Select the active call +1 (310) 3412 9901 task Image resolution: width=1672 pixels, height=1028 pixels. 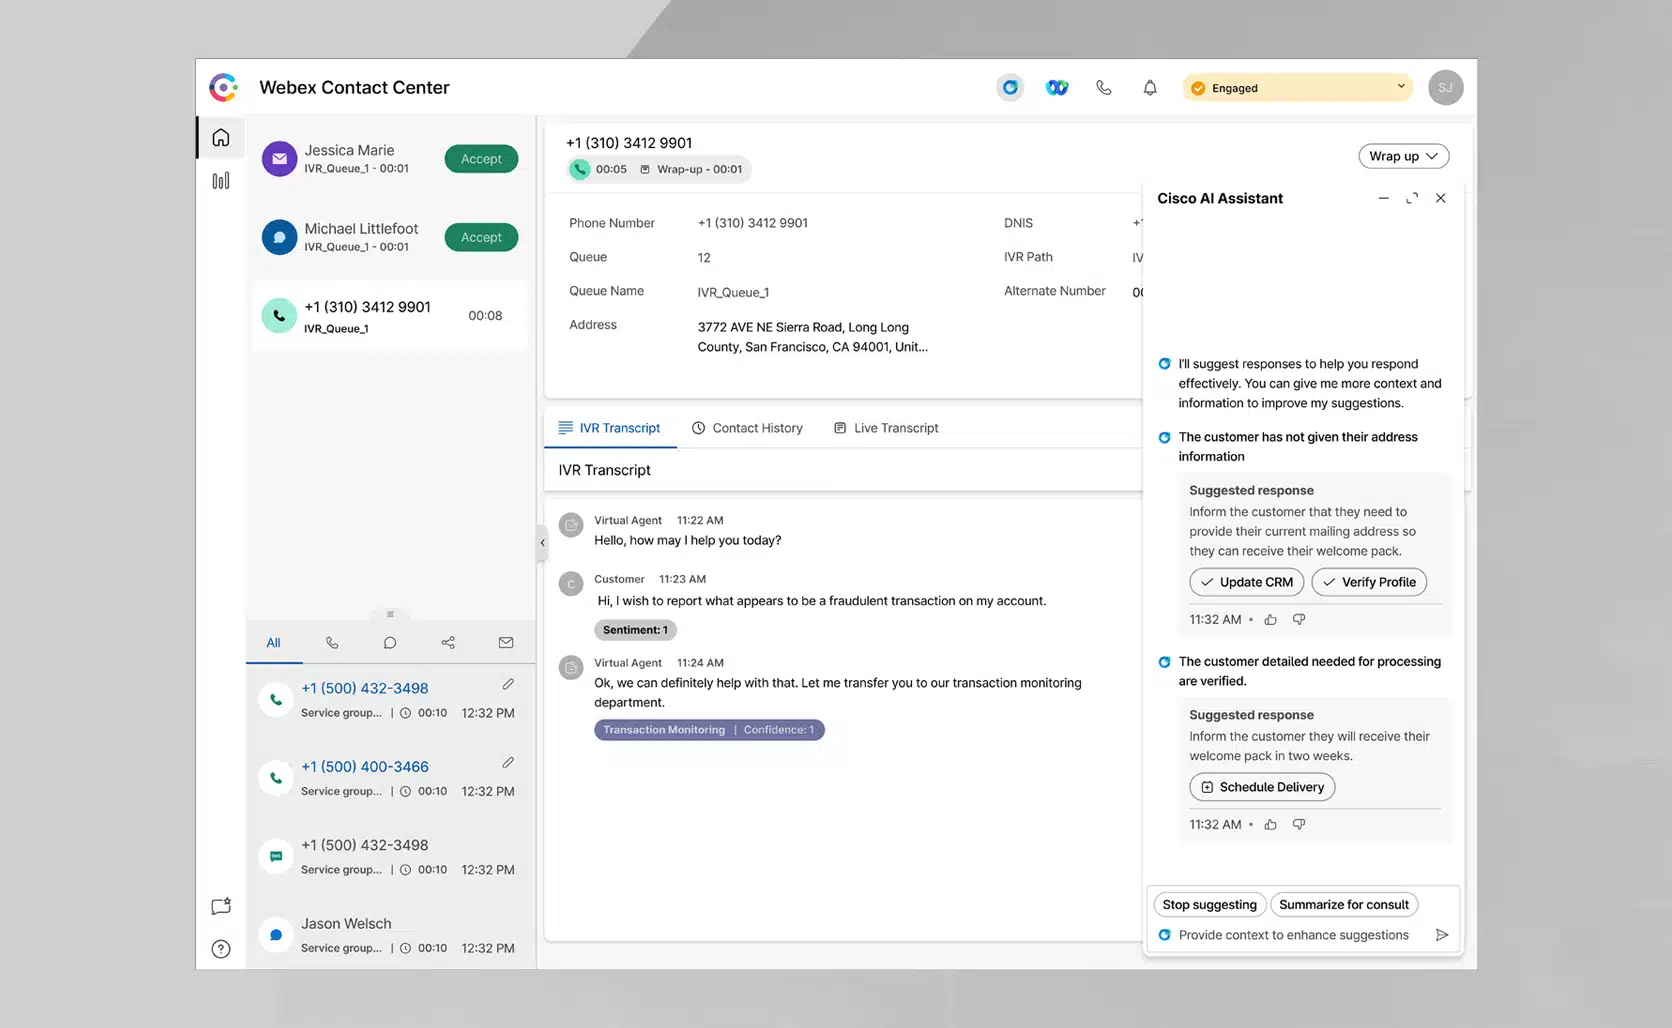[x=390, y=316]
